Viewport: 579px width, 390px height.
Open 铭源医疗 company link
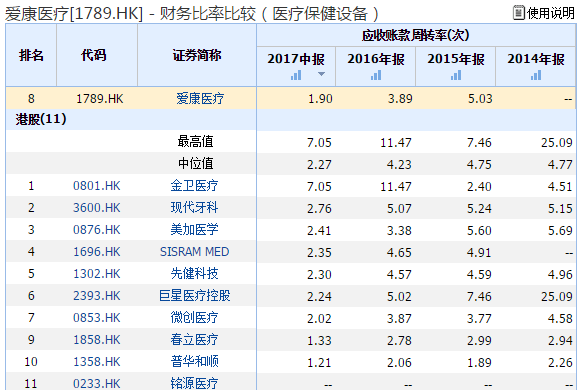tap(194, 383)
